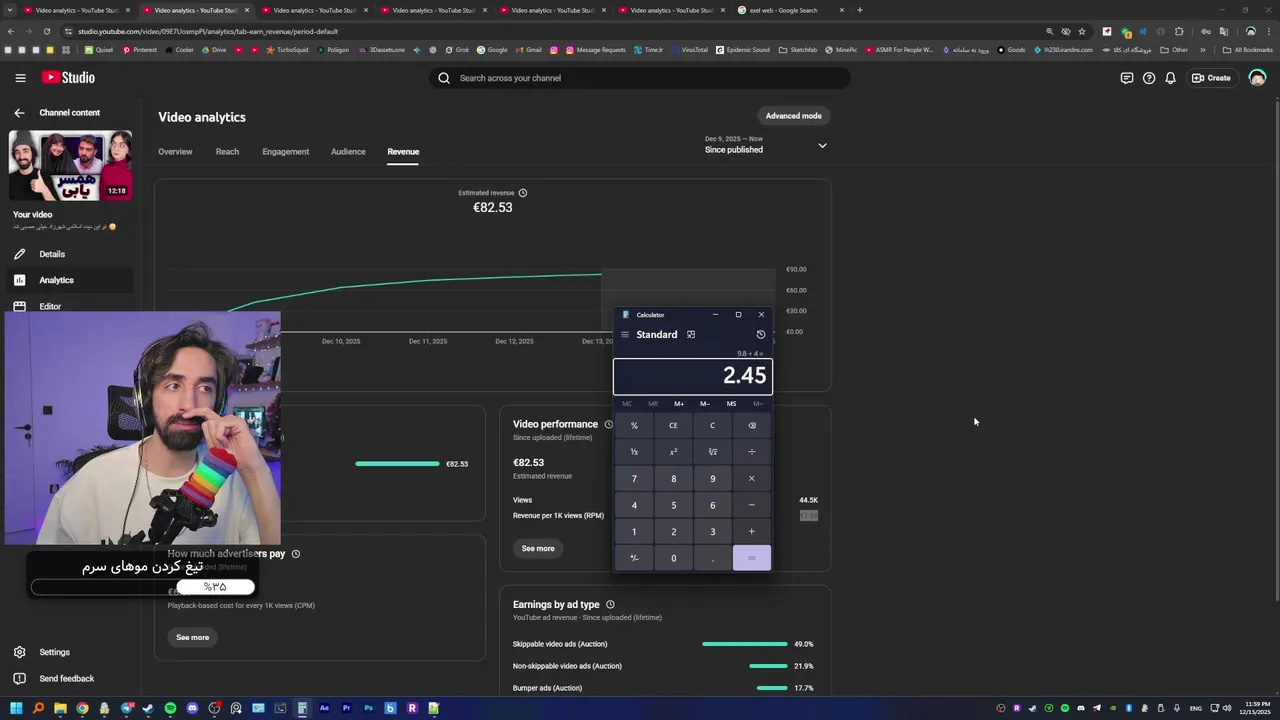Screen dimensions: 1280x720
Task: Click the calculator percent key
Action: point(634,425)
